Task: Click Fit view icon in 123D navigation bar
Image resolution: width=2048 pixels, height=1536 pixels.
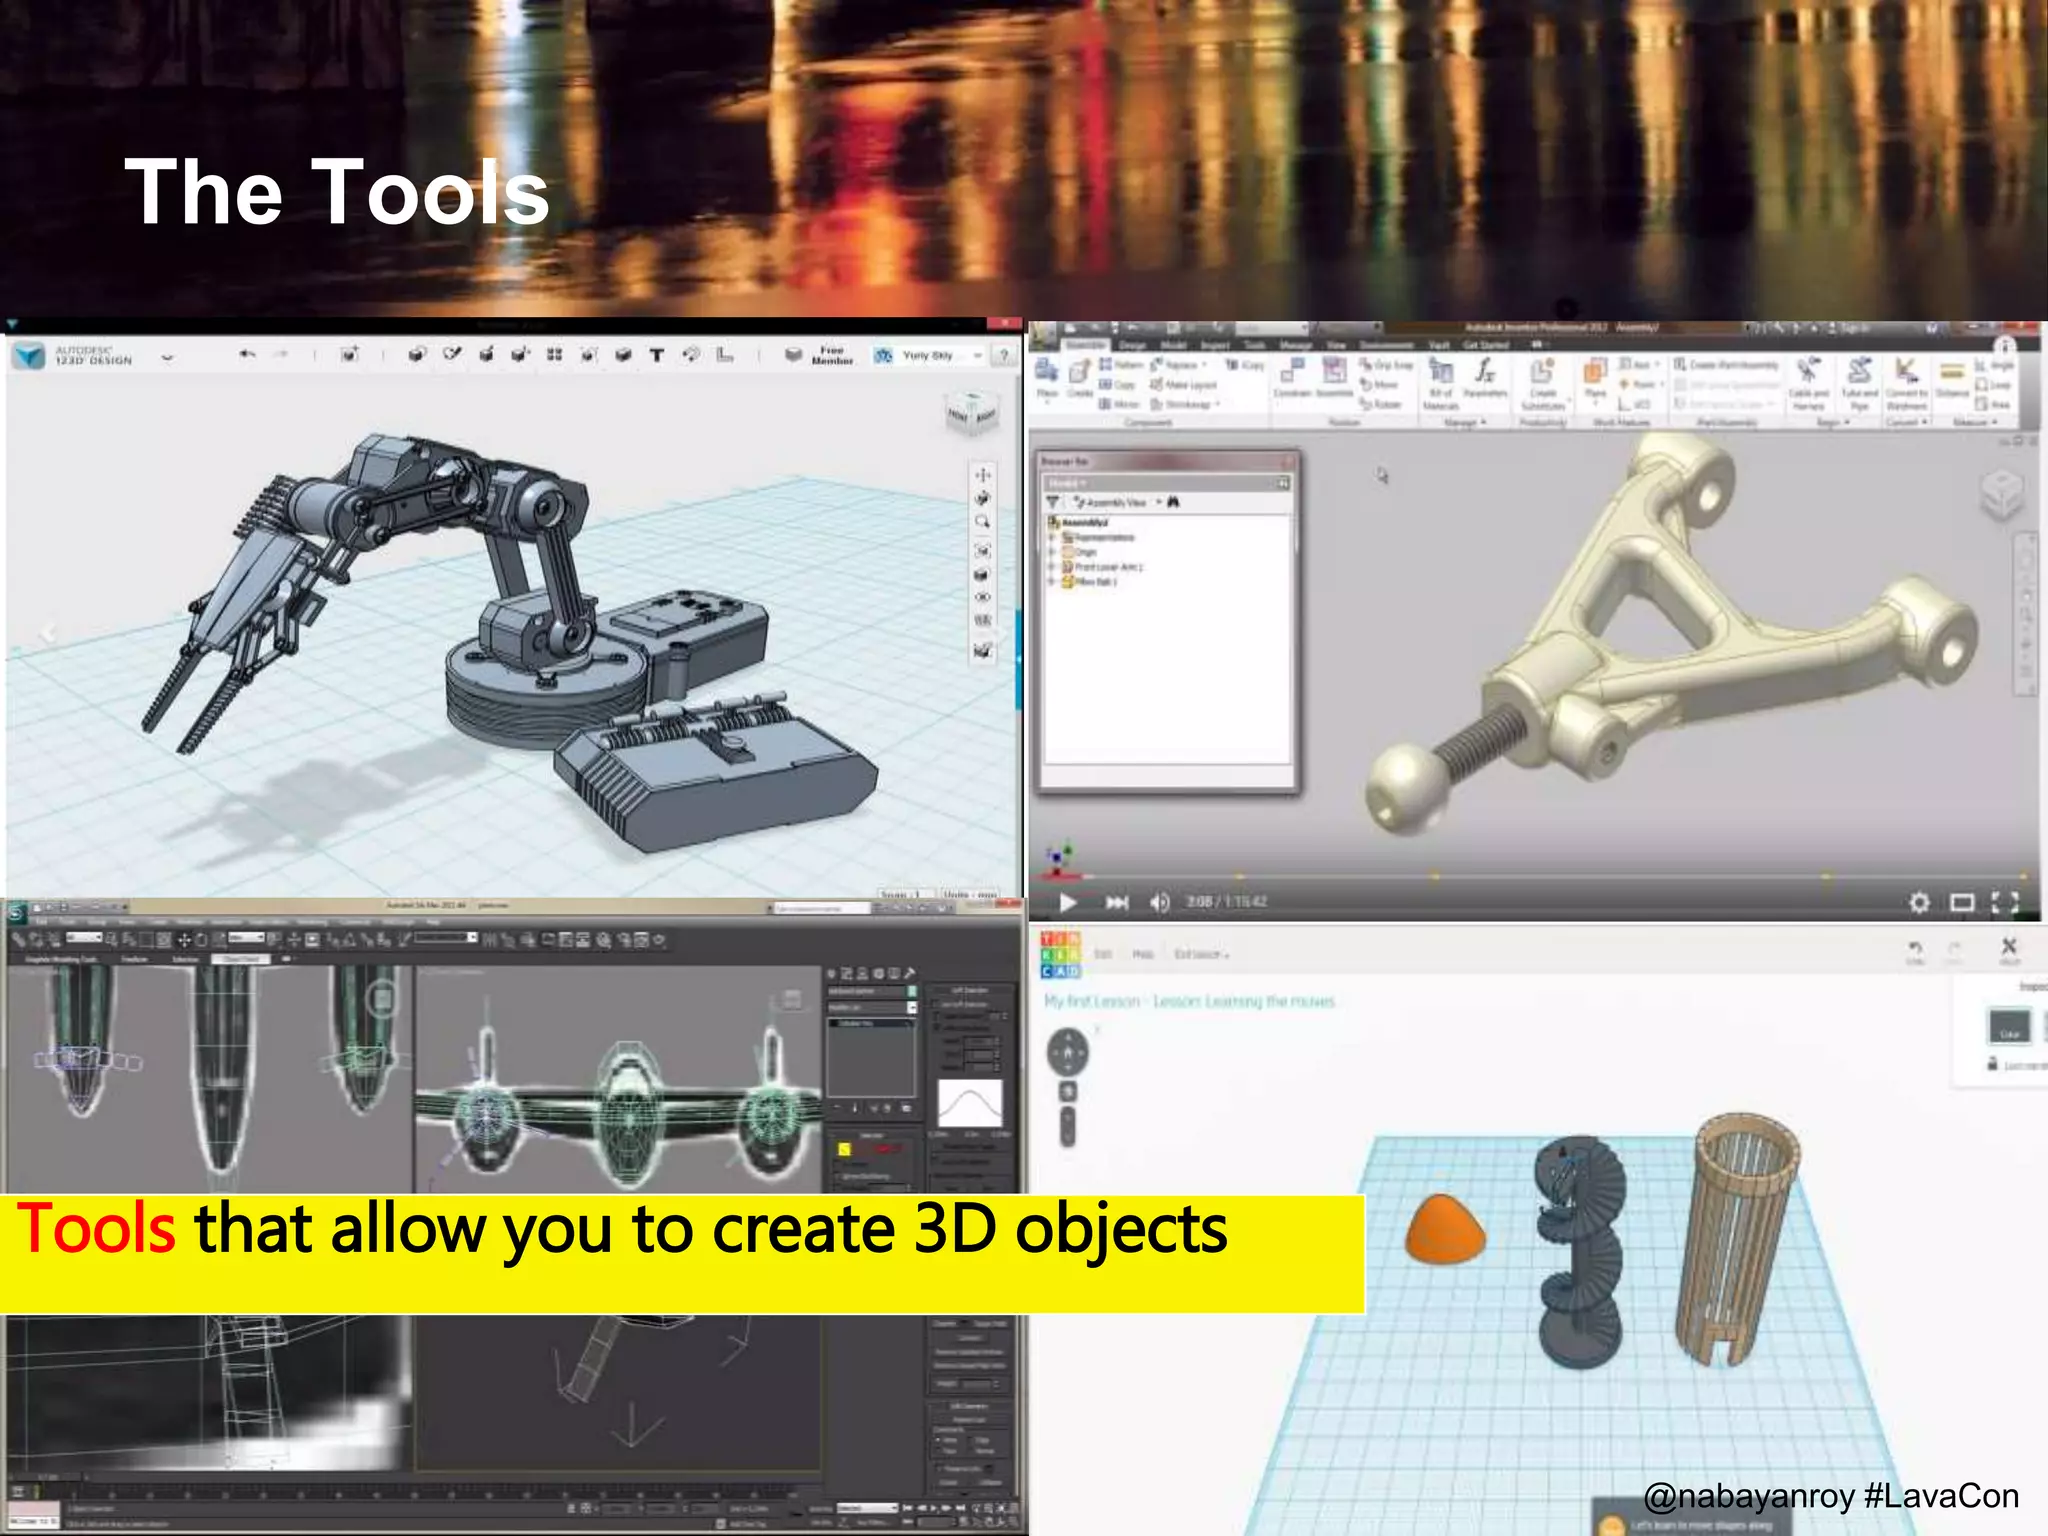Action: [983, 551]
